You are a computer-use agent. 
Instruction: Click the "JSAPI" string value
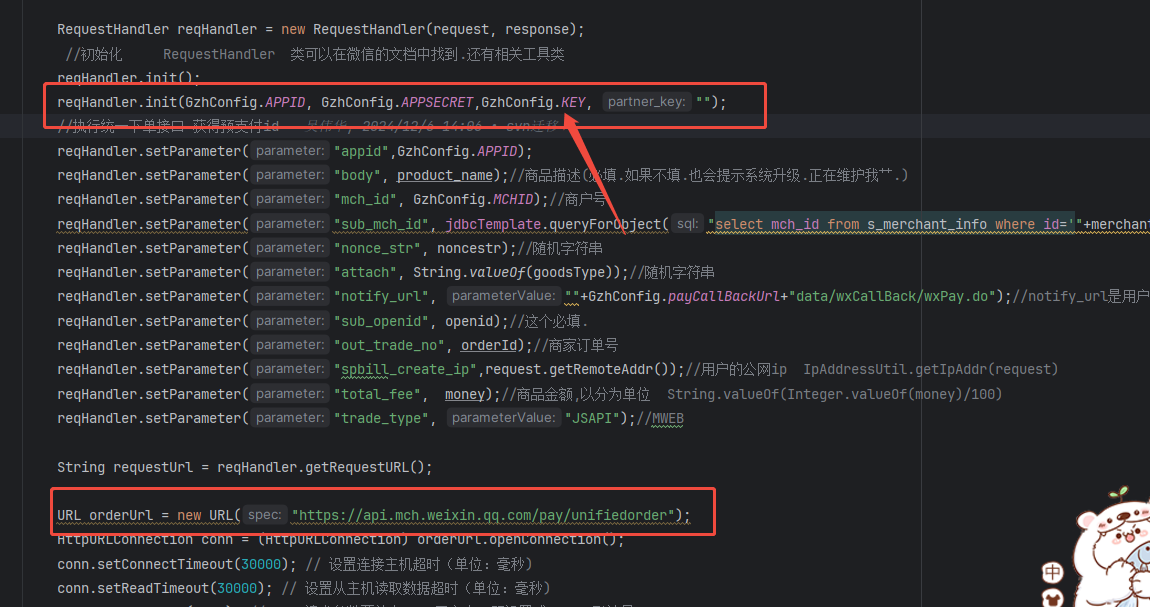click(x=592, y=419)
